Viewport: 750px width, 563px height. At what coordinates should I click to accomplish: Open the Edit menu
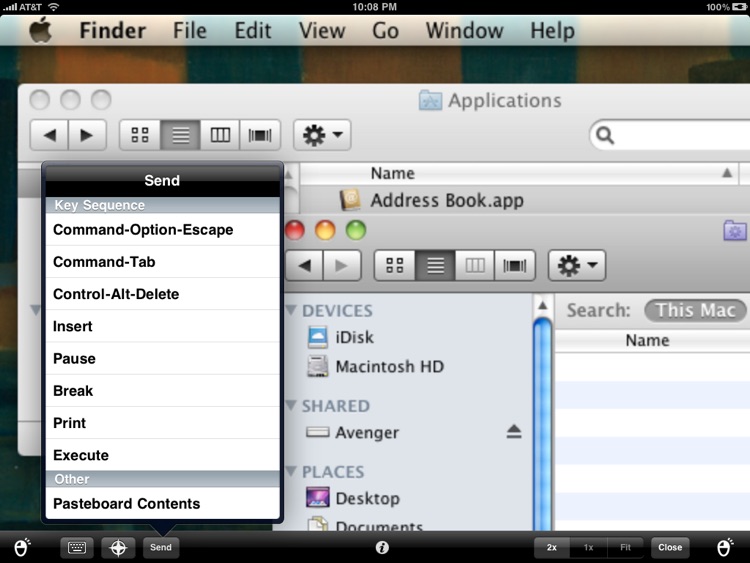coord(253,31)
